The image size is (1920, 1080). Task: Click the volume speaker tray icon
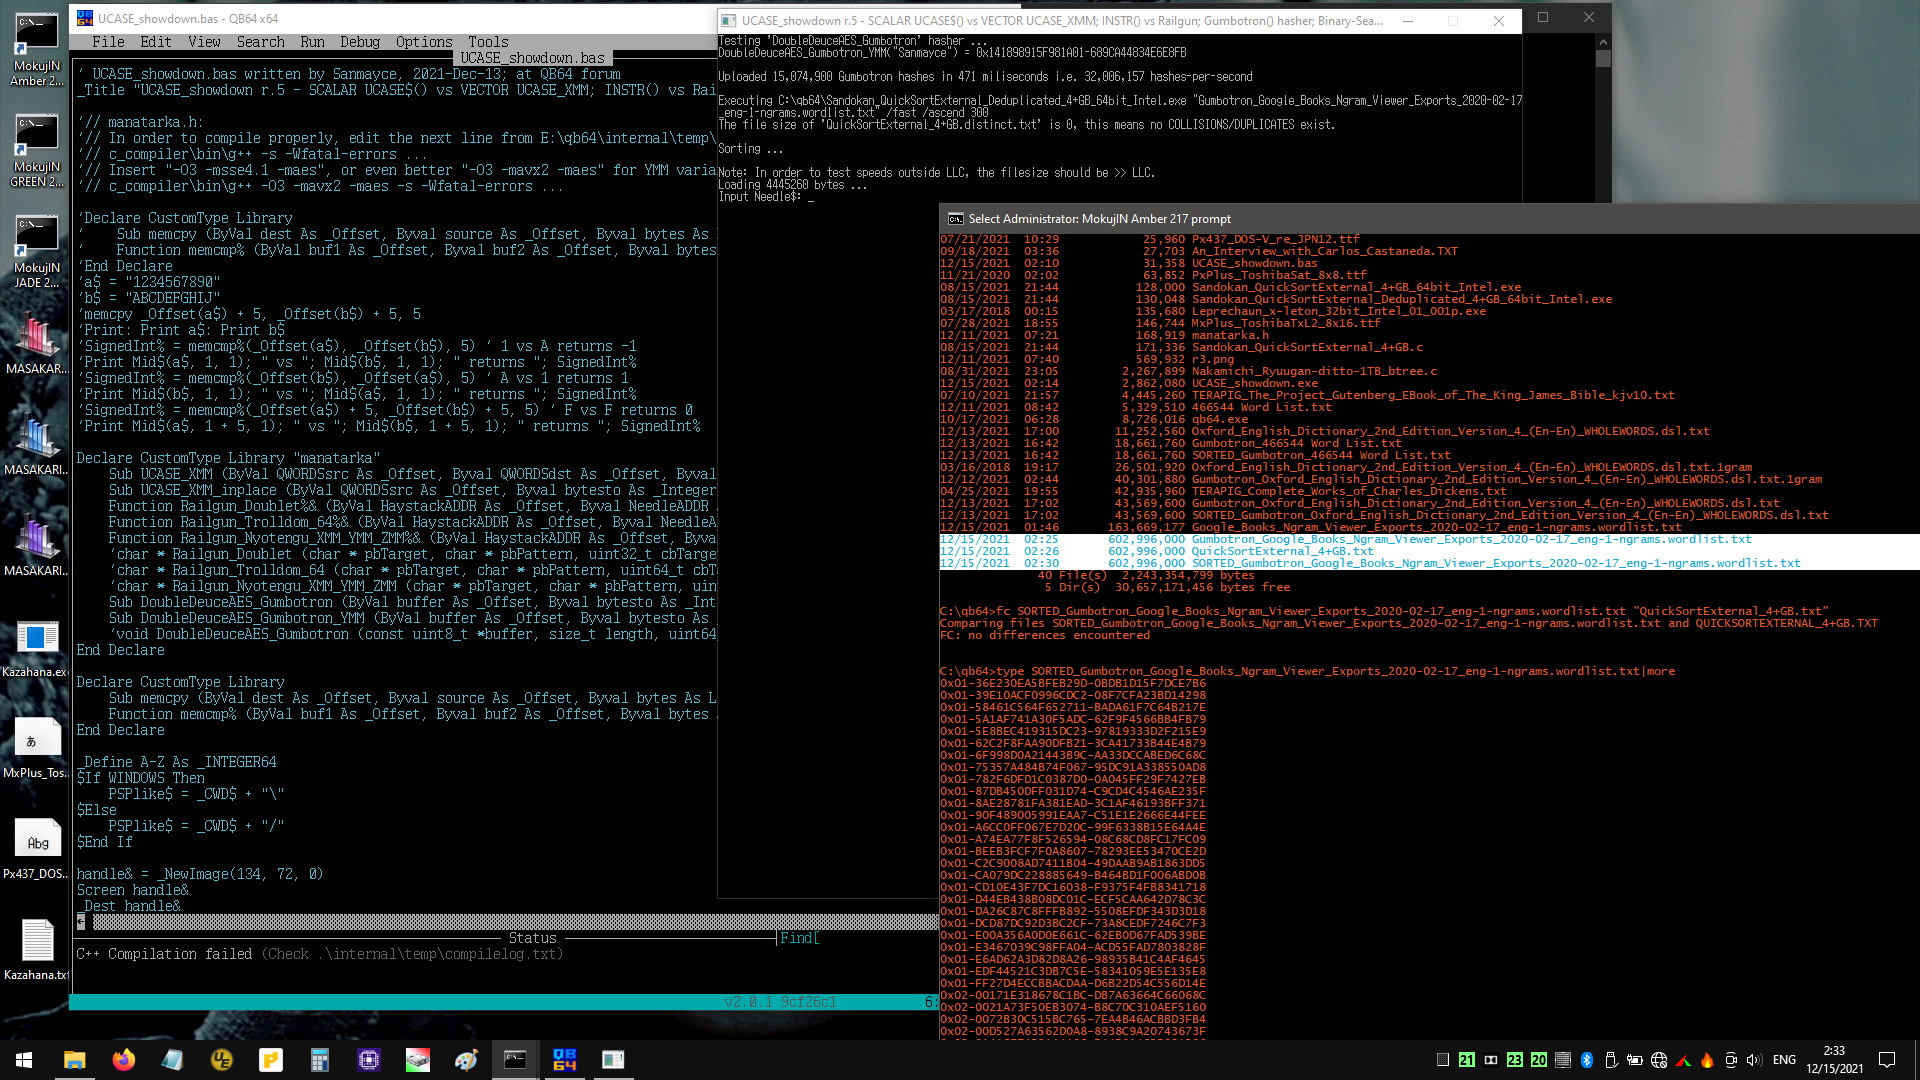[1754, 1060]
